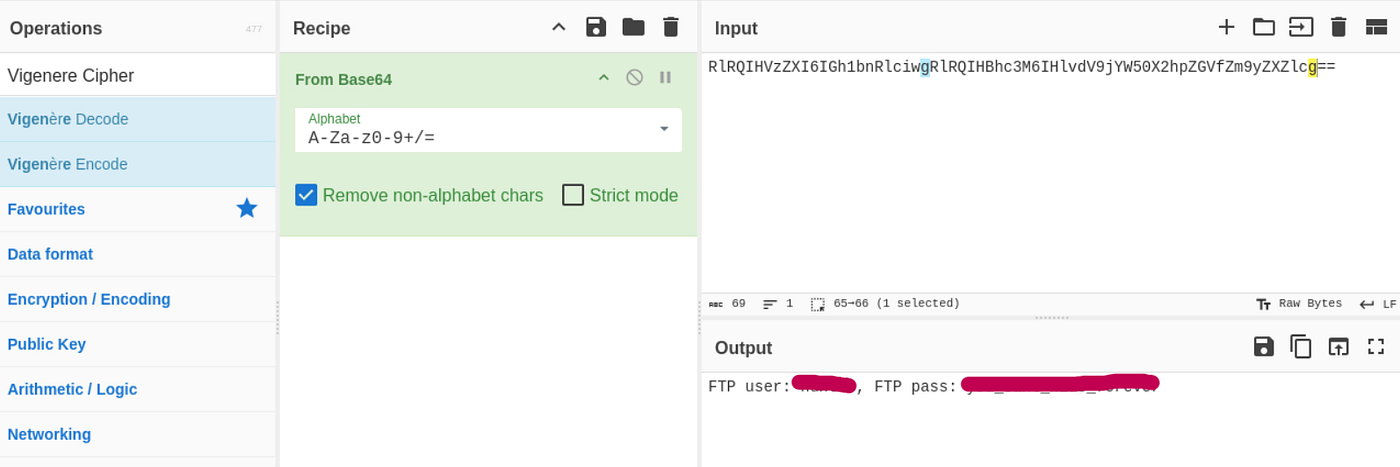The height and width of the screenshot is (467, 1400).
Task: Set a breakpoint on From Base64
Action: tap(665, 77)
